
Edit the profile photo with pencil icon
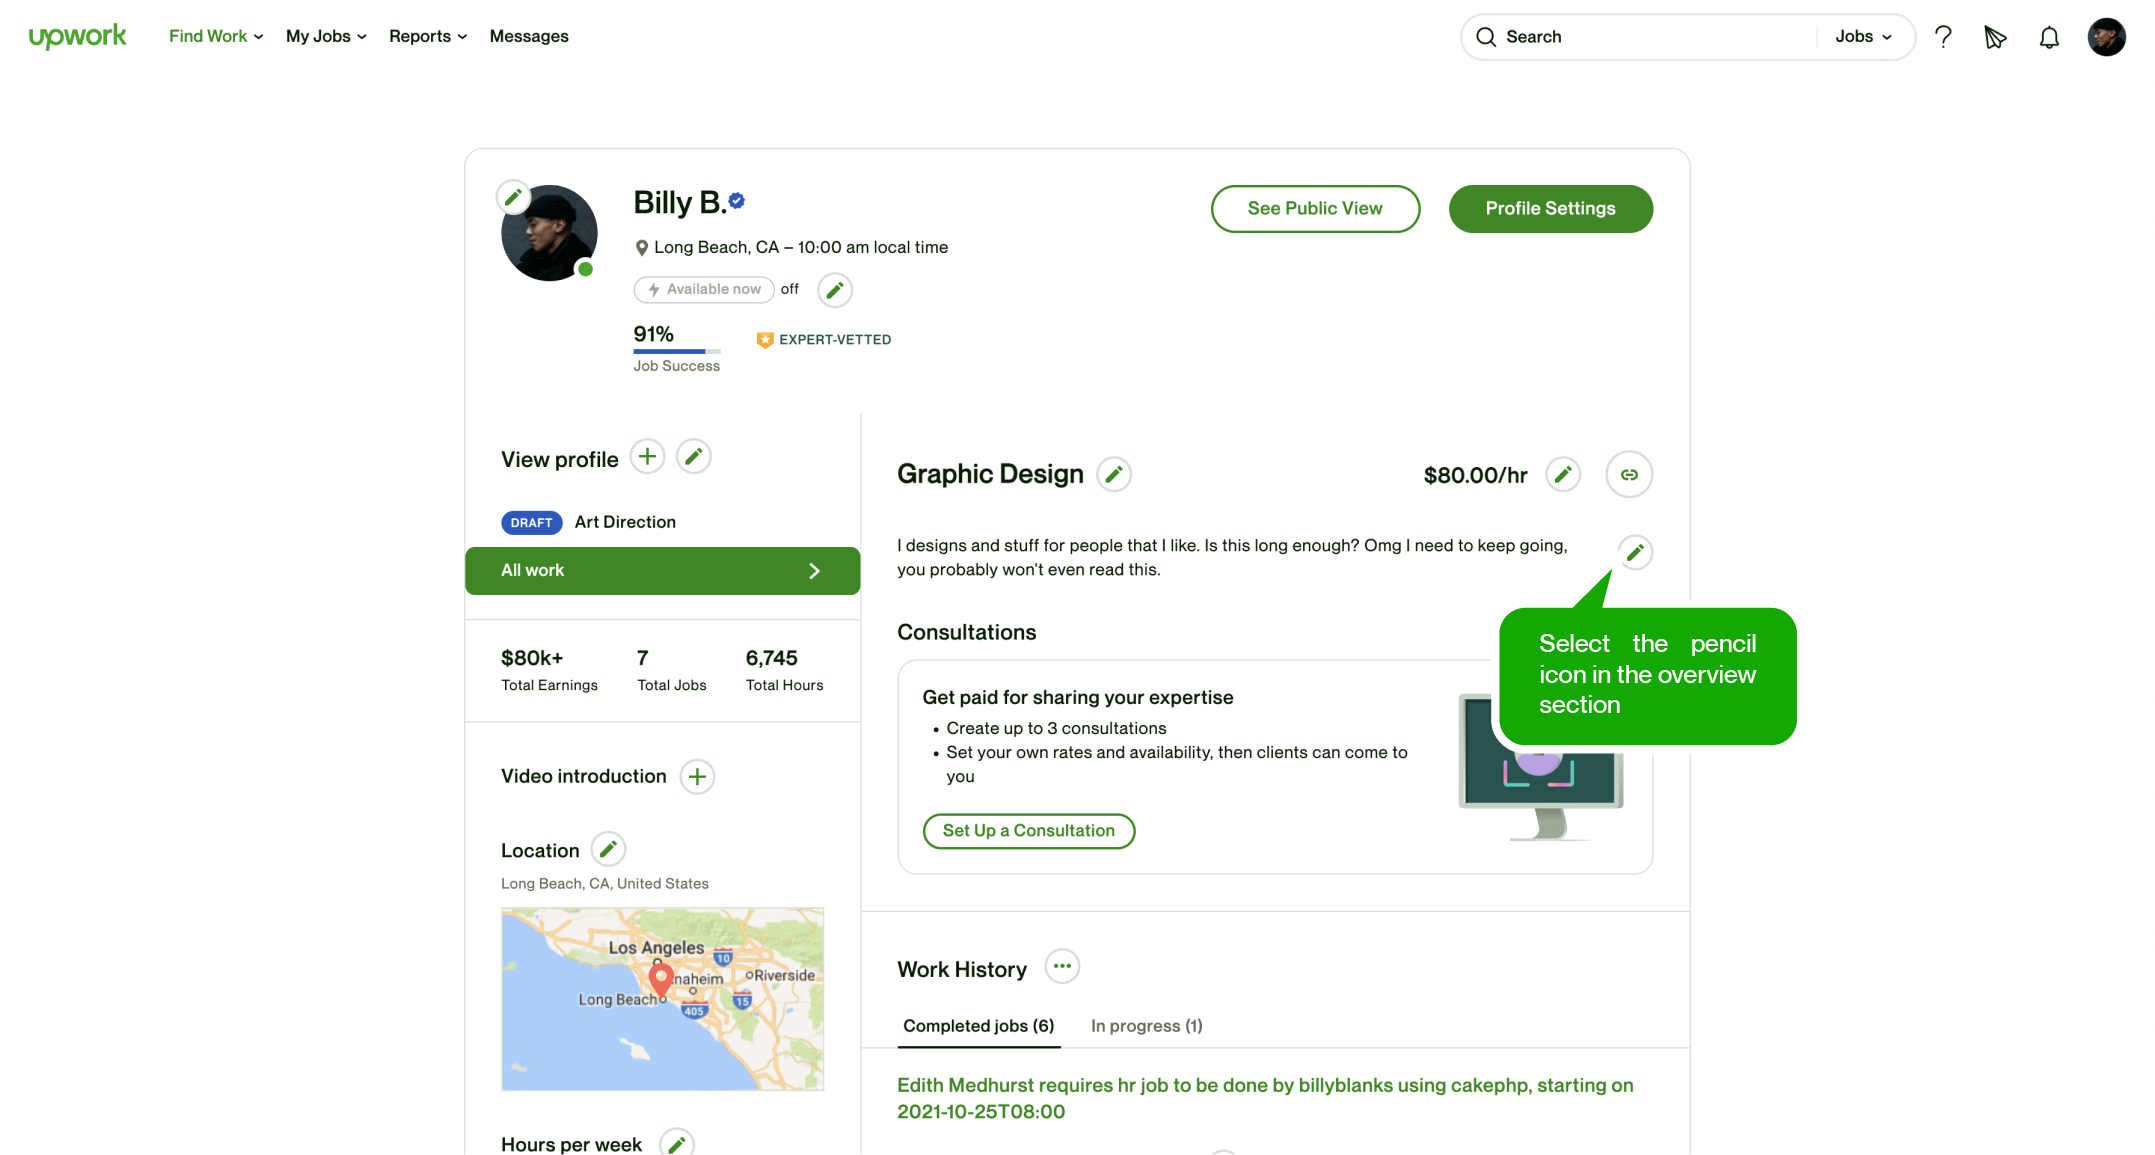tap(513, 197)
